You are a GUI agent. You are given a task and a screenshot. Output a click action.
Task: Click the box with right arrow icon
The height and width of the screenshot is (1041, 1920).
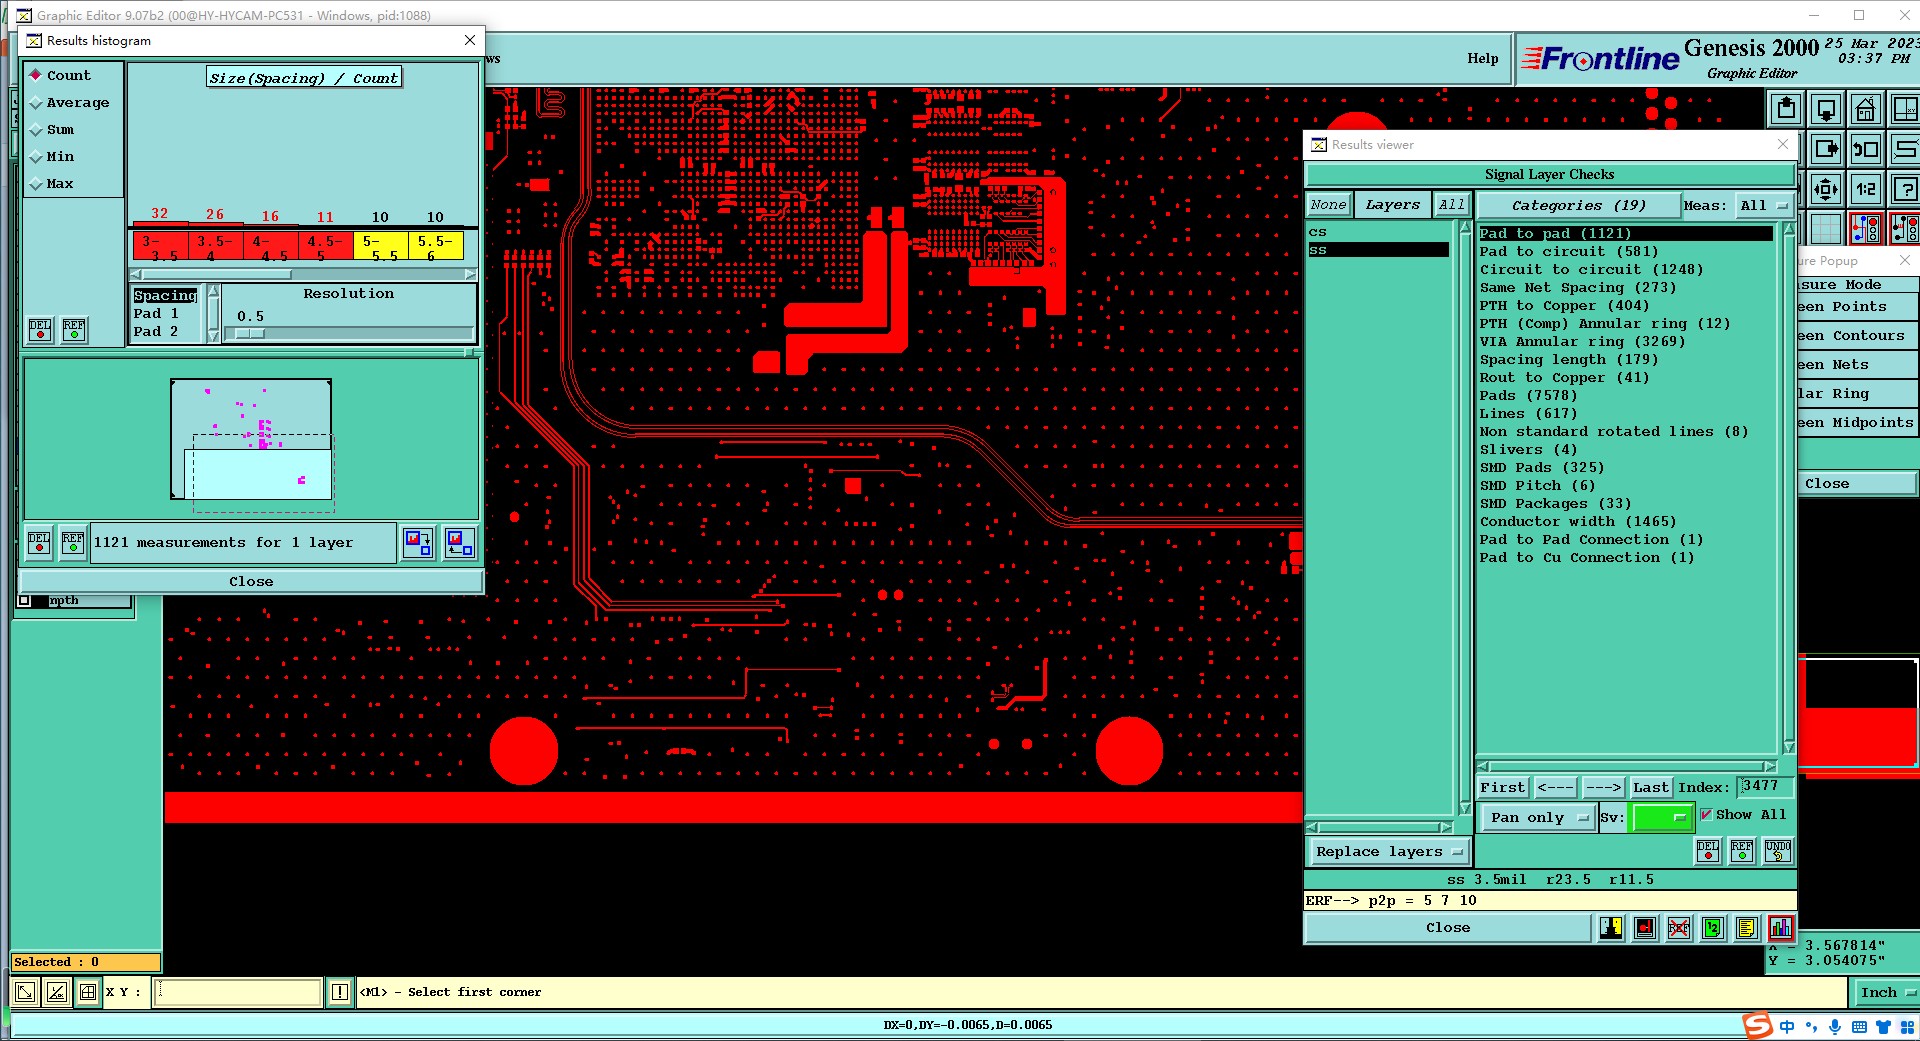(x=1826, y=149)
